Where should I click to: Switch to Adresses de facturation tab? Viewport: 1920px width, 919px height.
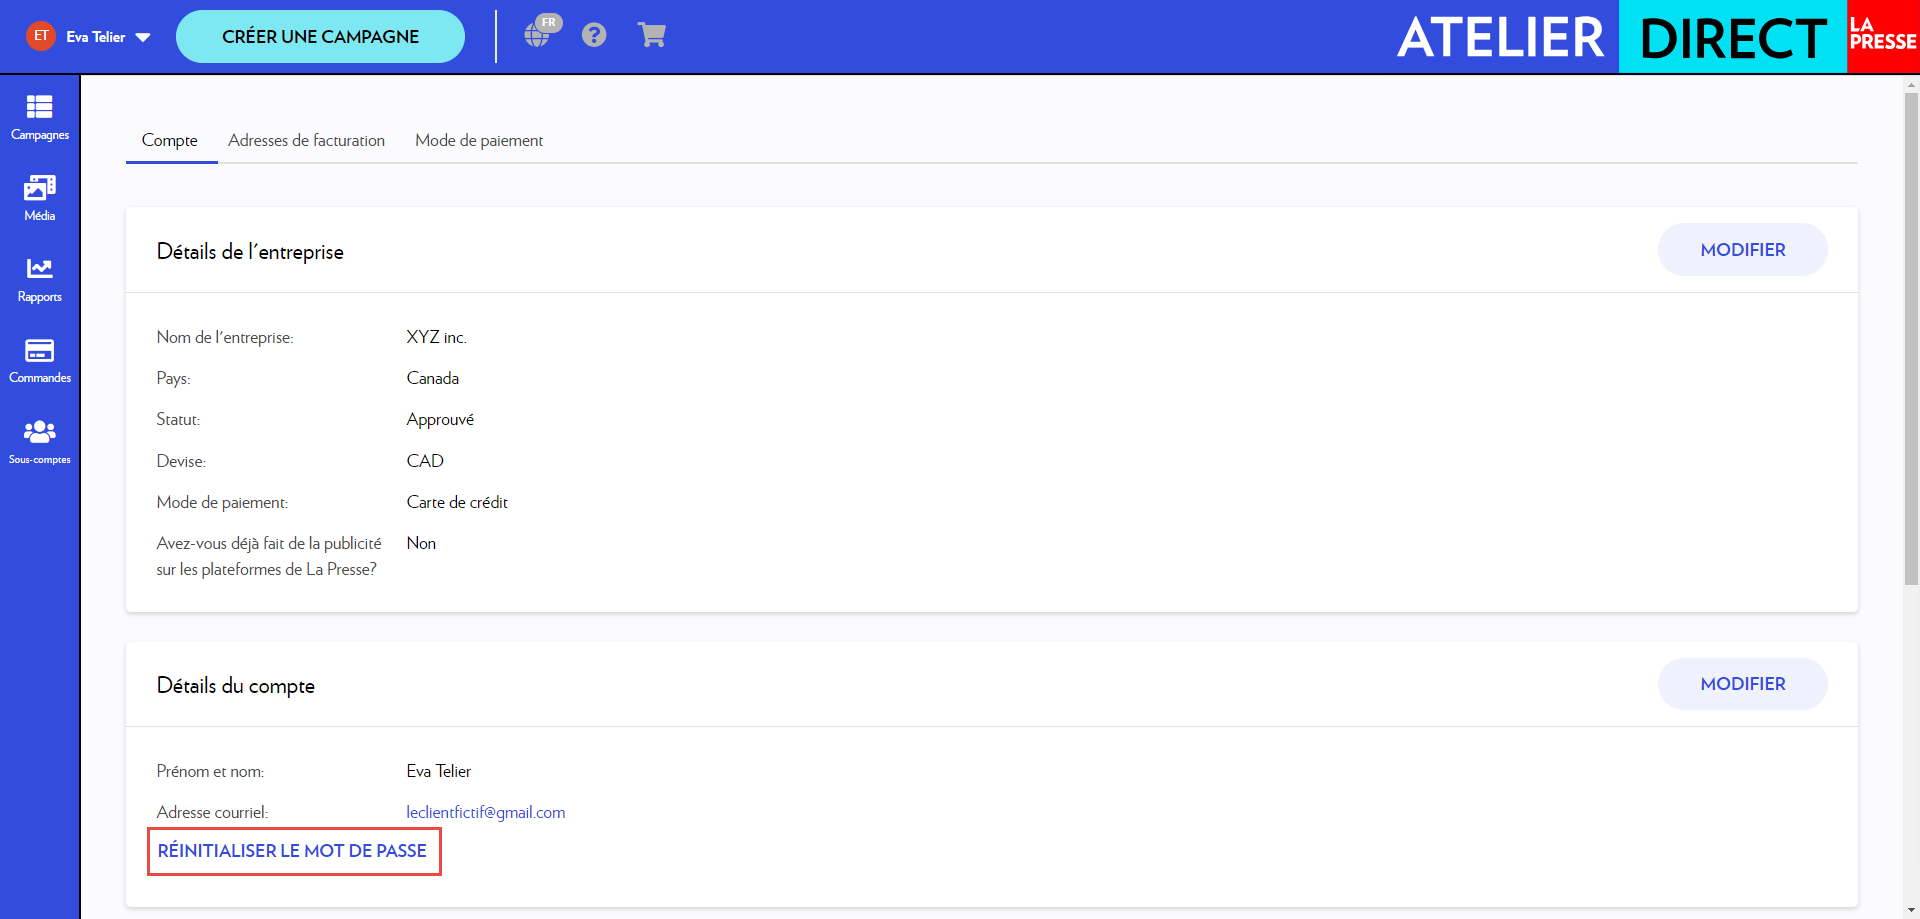[x=306, y=140]
